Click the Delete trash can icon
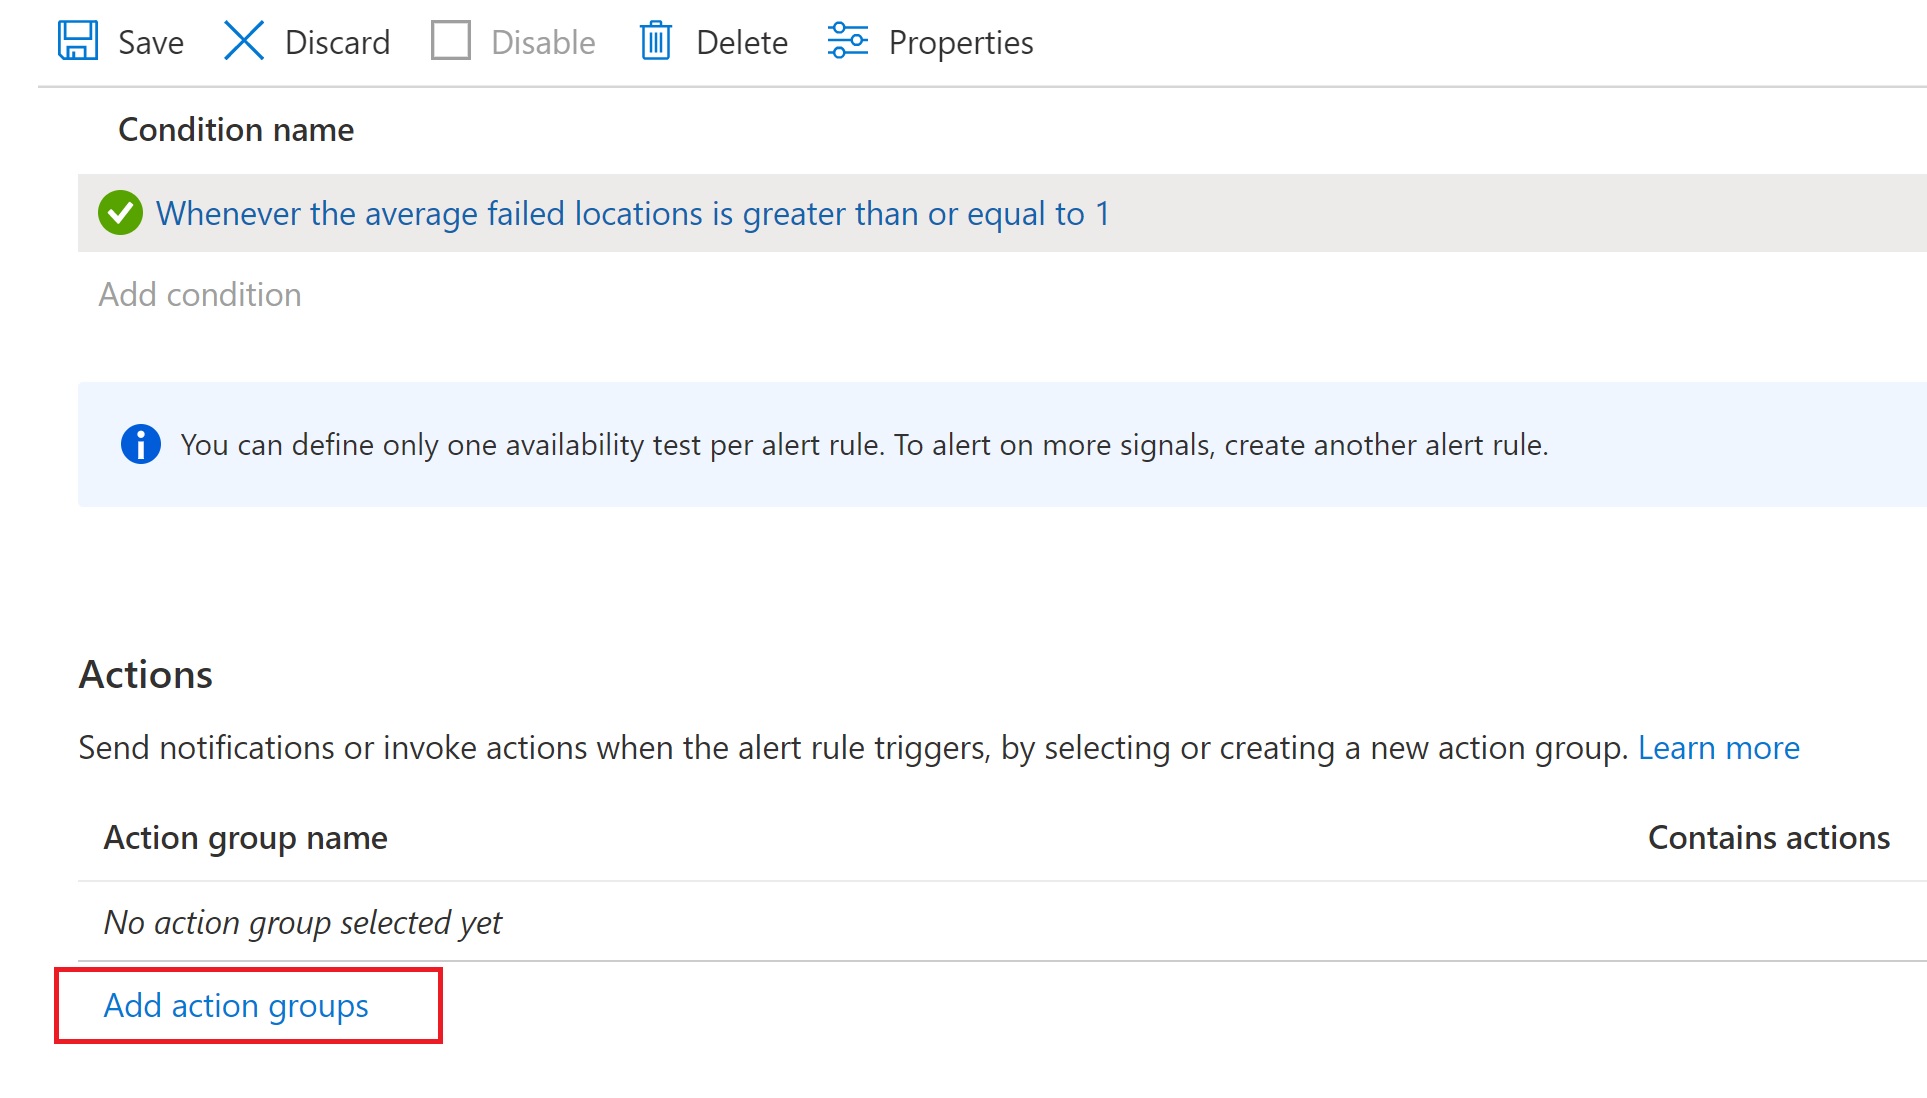This screenshot has width=1927, height=1098. click(655, 42)
